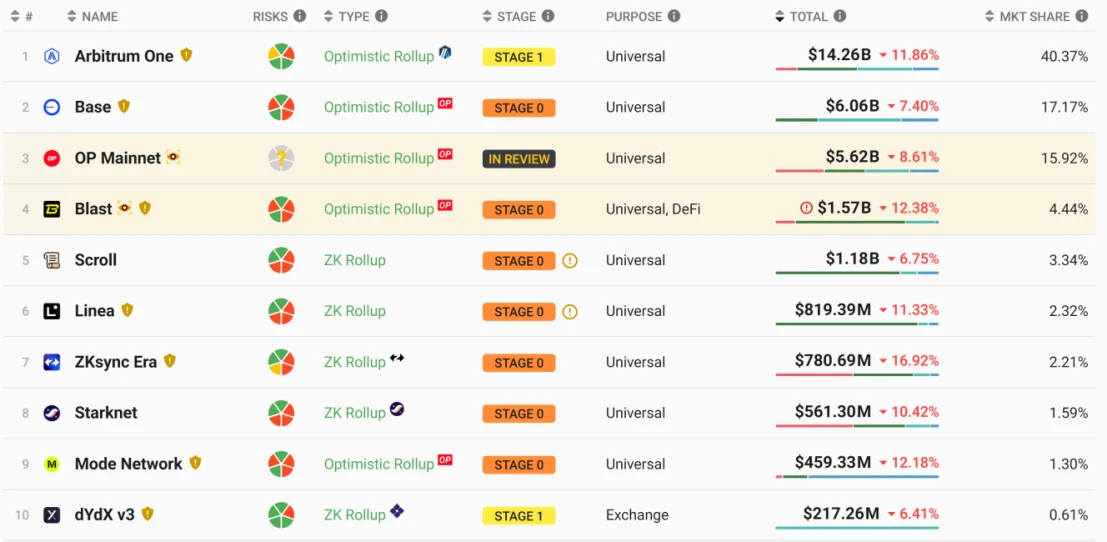Click the Arbitrum One logo icon
The height and width of the screenshot is (542, 1107).
pos(52,57)
